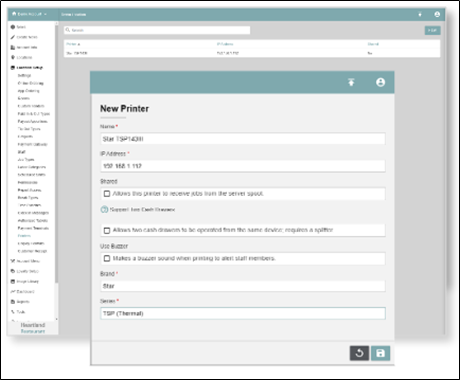Sort by the Shared column header

(373, 44)
